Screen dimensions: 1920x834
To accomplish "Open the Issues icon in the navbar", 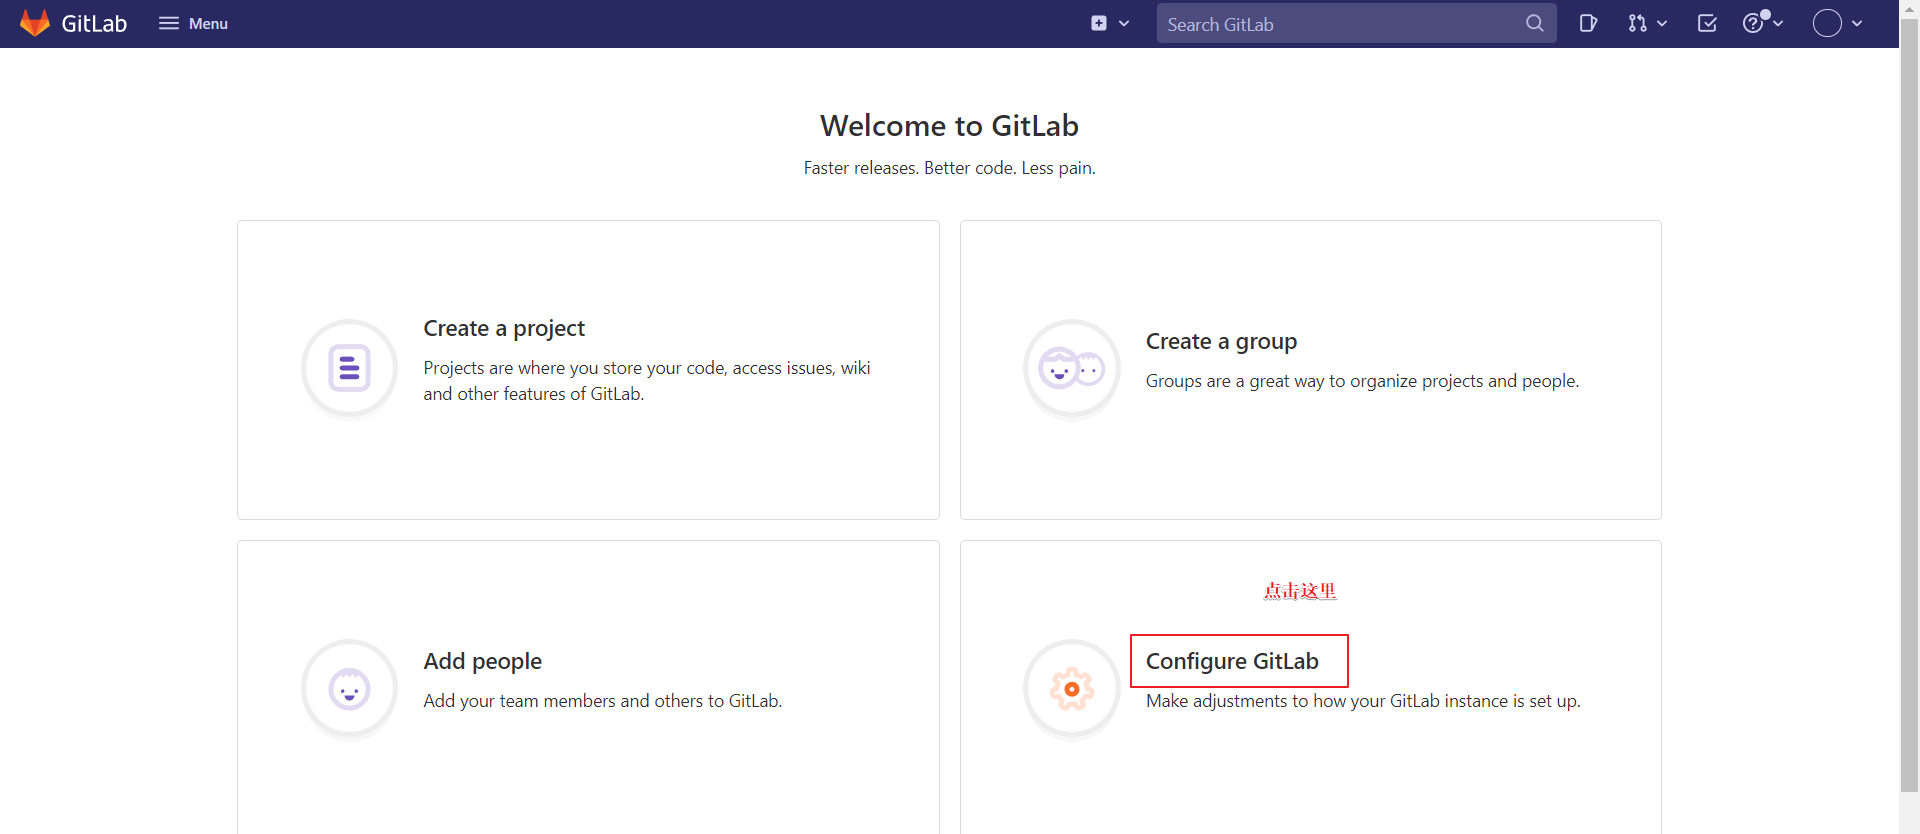I will click(x=1587, y=23).
